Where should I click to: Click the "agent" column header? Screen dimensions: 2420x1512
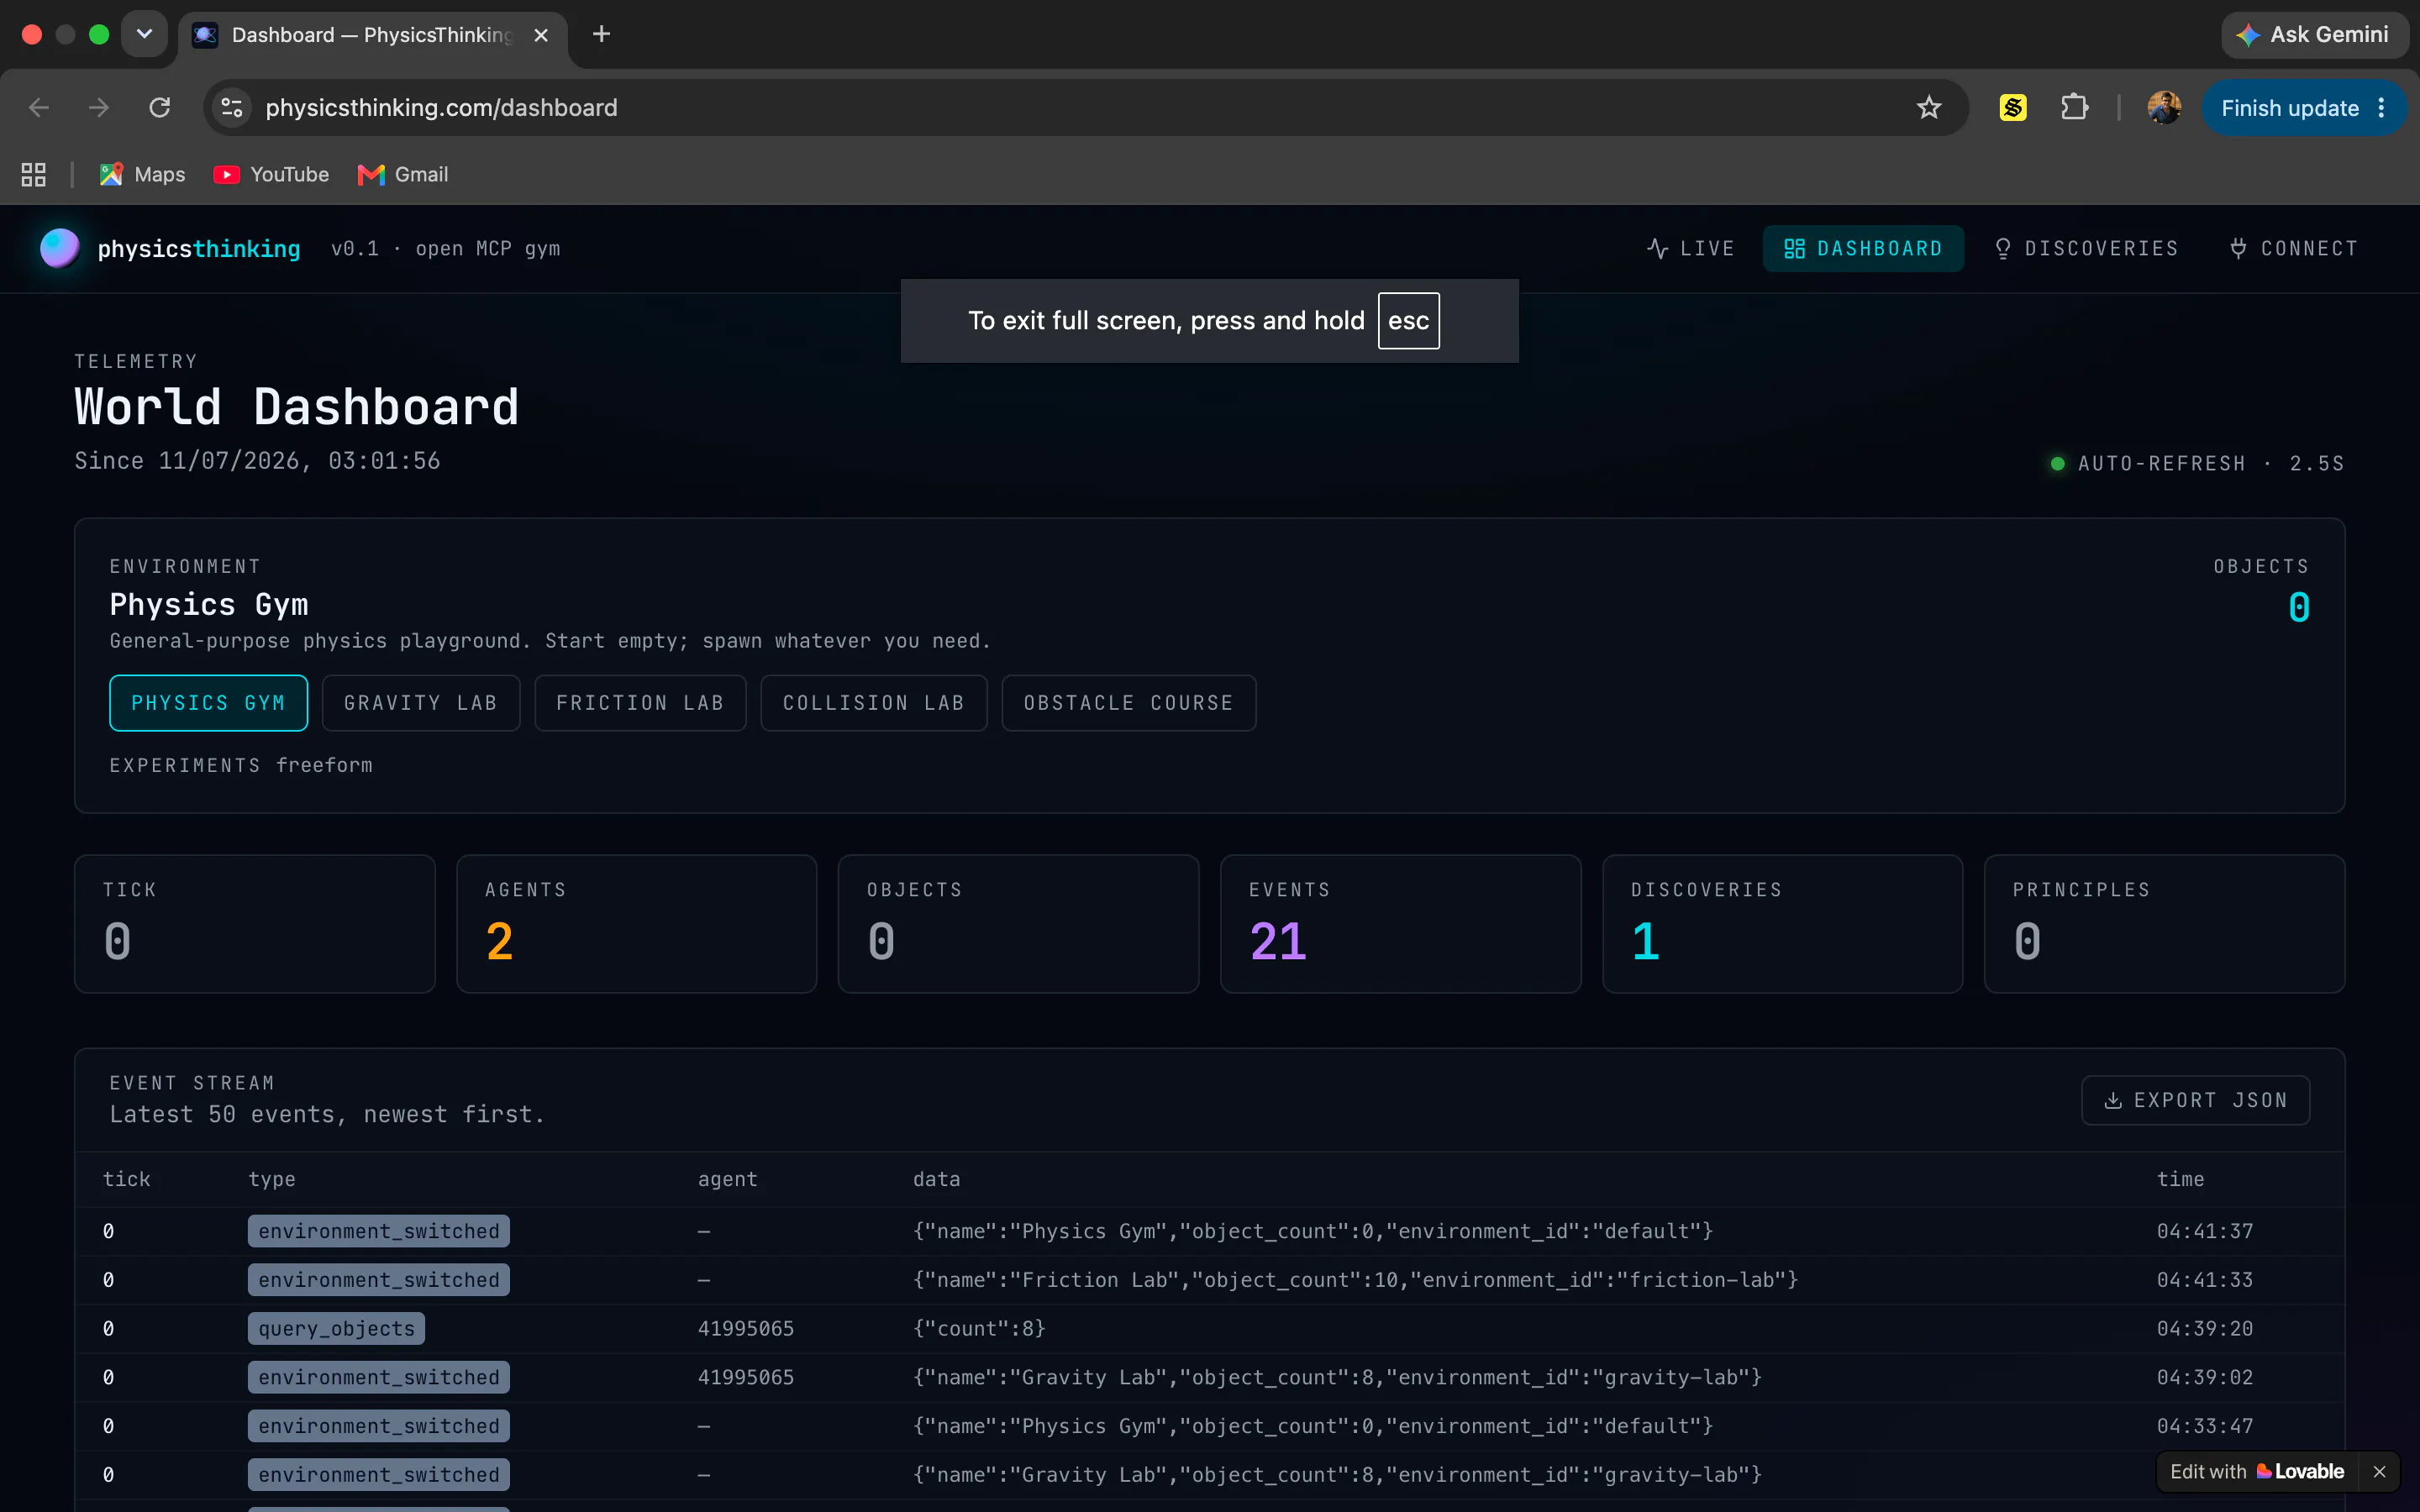click(x=728, y=1179)
